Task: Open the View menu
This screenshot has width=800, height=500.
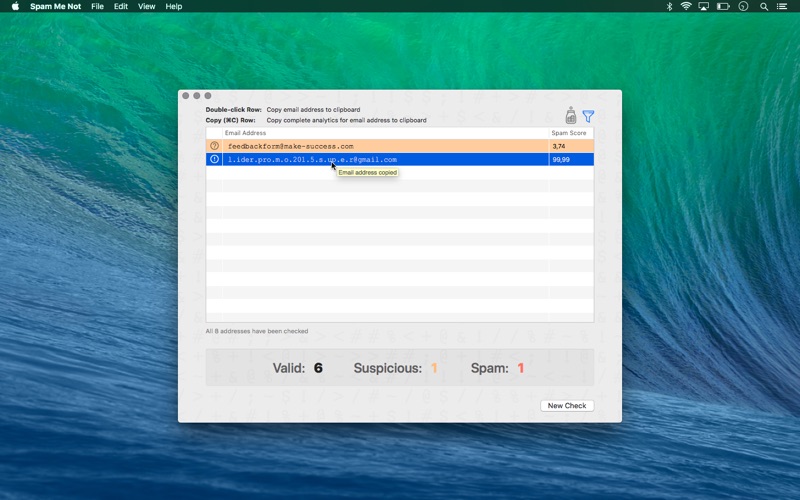Action: tap(146, 6)
